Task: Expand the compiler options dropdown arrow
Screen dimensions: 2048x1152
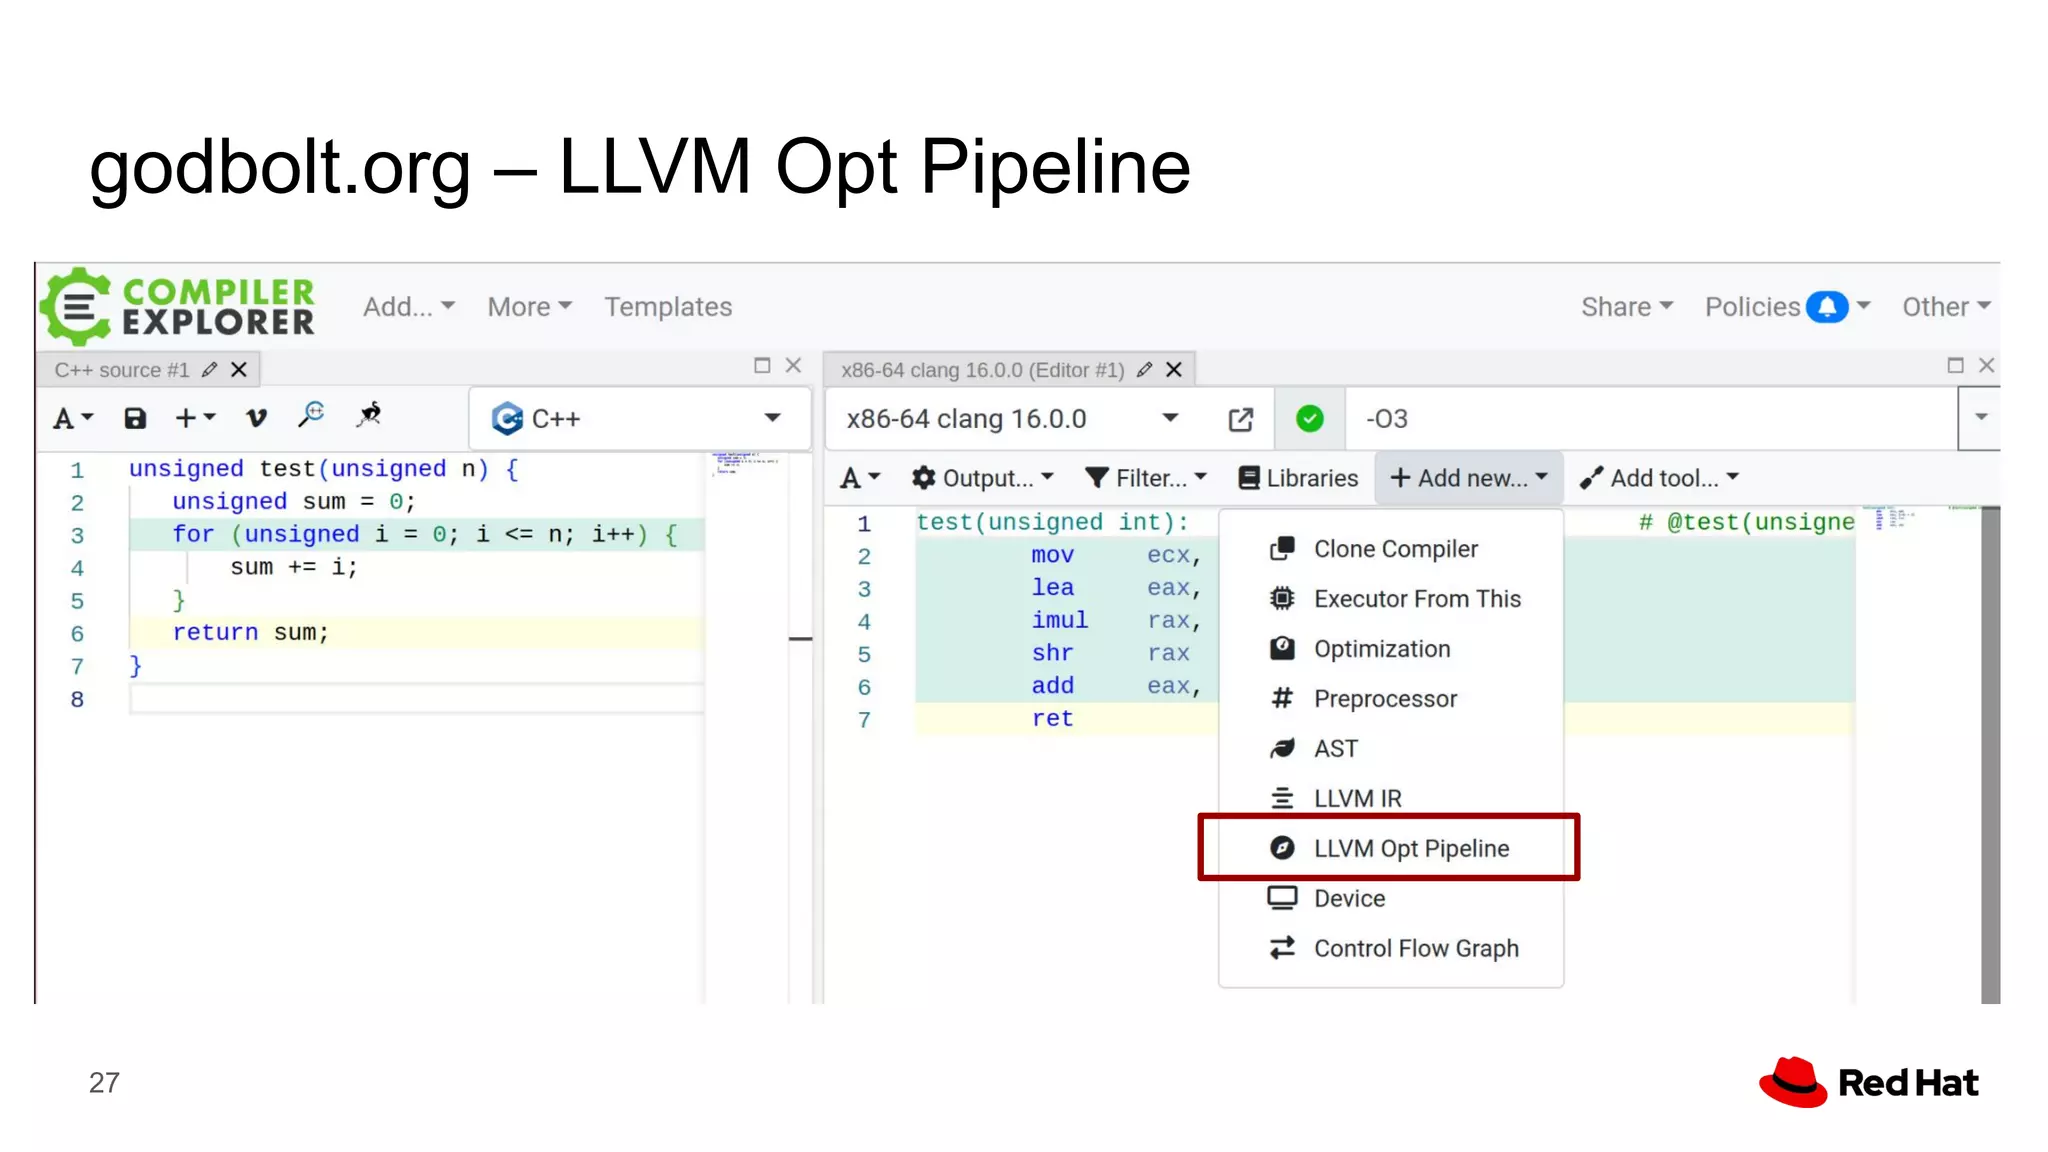Action: [x=1980, y=417]
